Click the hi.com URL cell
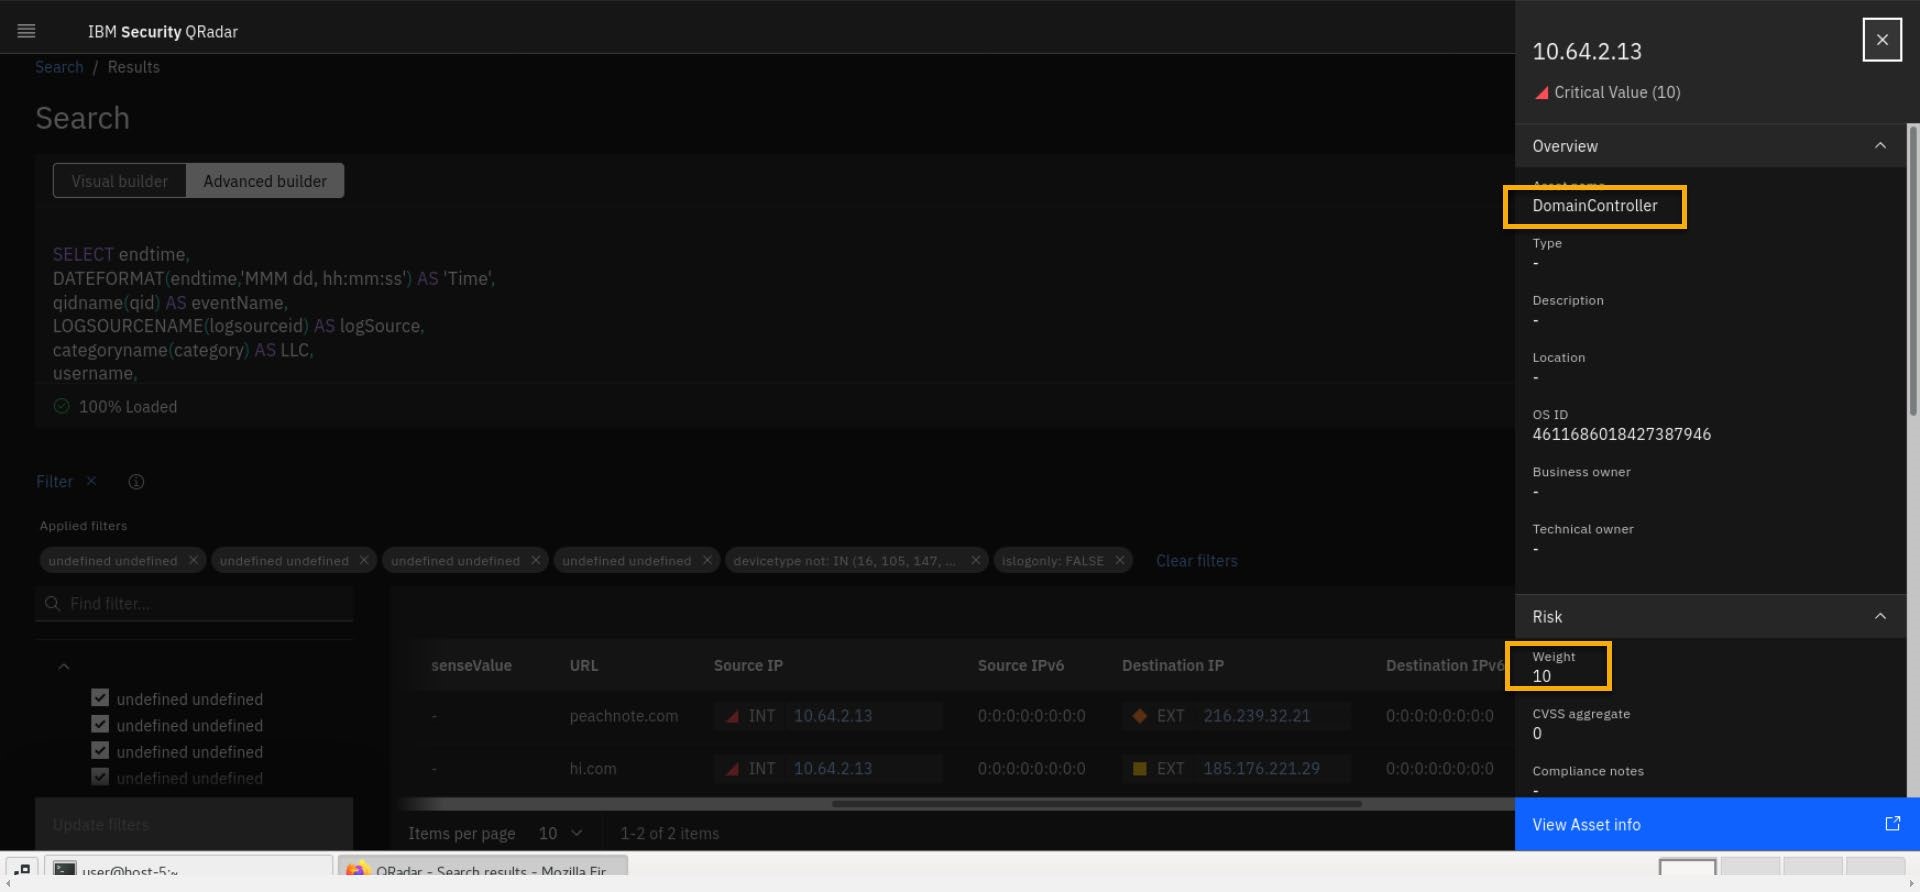This screenshot has width=1920, height=892. (593, 769)
